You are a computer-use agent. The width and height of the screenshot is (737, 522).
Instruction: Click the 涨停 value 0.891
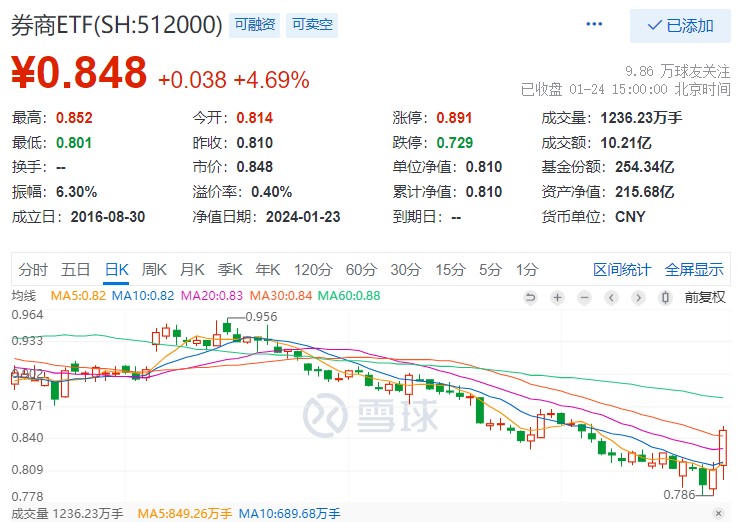pos(454,117)
